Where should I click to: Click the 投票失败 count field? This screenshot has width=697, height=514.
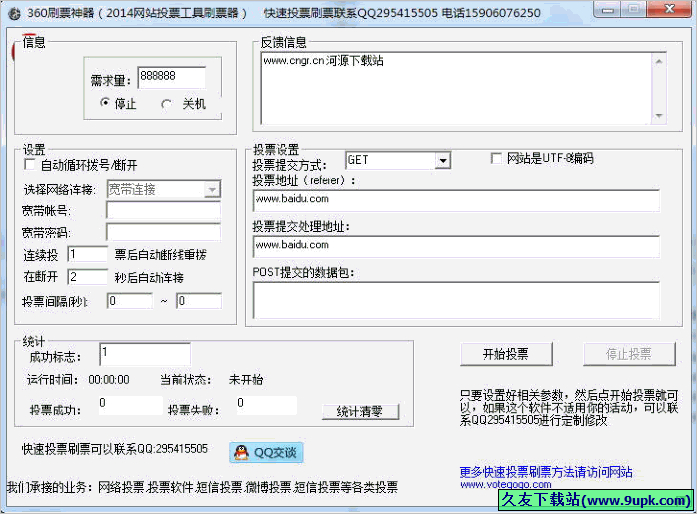(267, 405)
